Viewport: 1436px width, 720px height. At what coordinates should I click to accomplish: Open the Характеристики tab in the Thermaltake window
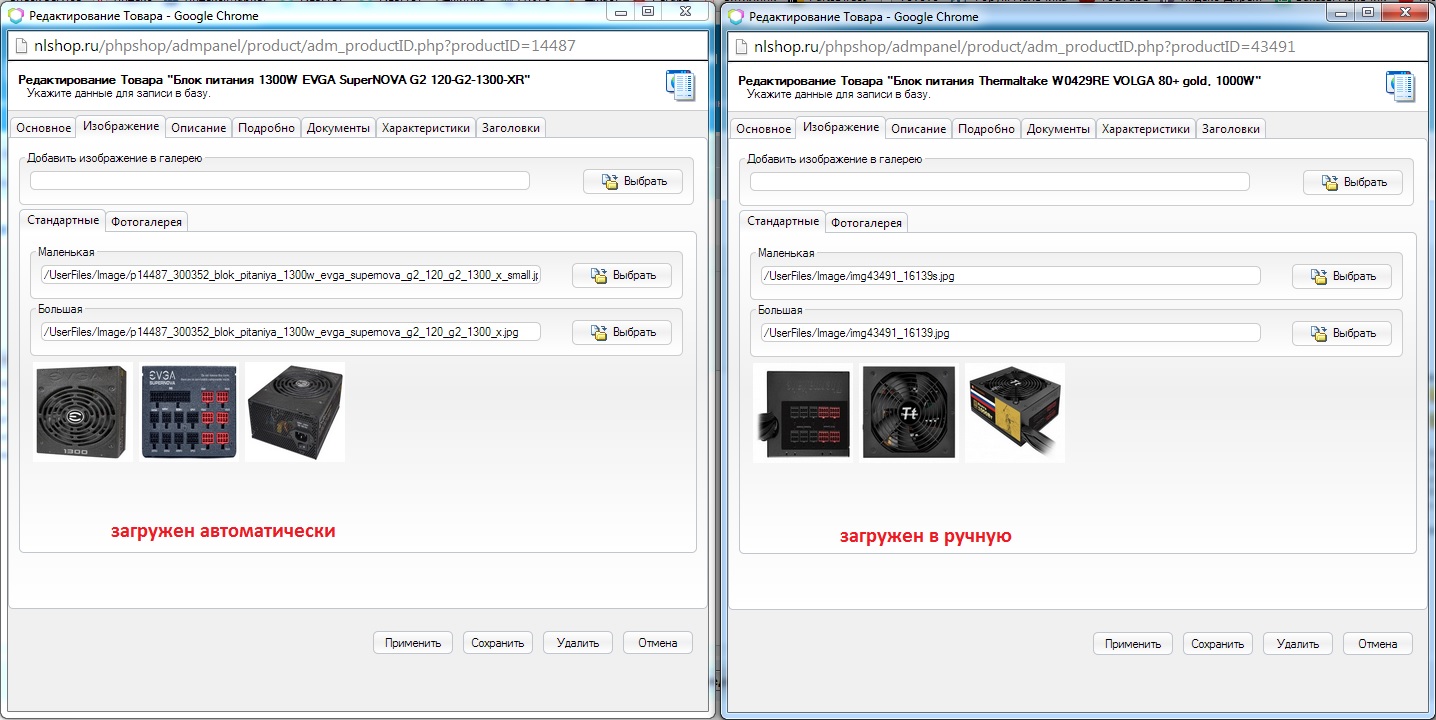click(x=1146, y=129)
